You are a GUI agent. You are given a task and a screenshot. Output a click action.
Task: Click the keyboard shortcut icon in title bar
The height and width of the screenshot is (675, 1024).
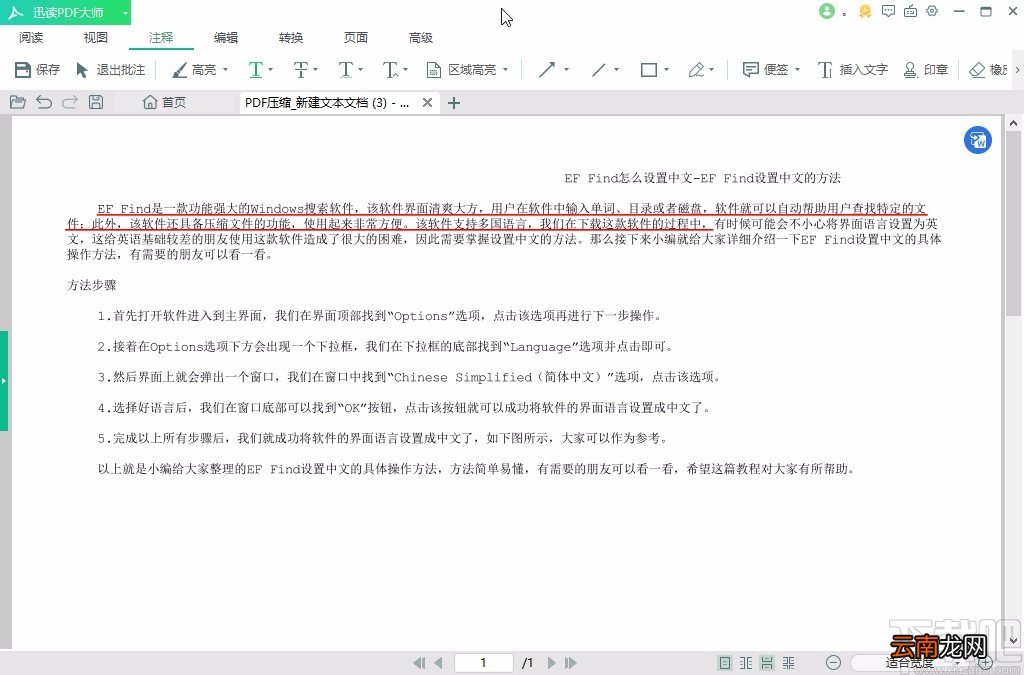910,11
